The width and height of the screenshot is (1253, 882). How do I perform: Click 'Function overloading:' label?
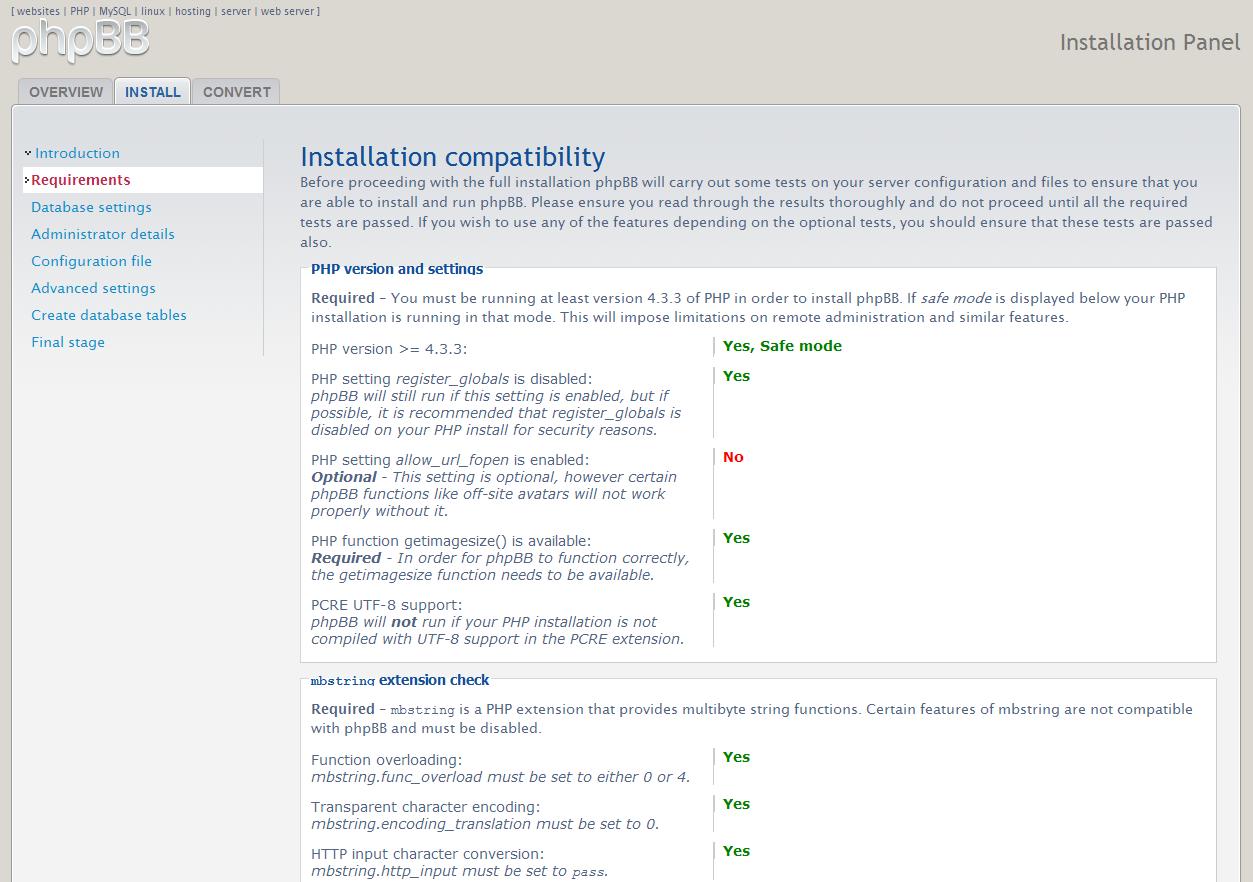point(387,760)
